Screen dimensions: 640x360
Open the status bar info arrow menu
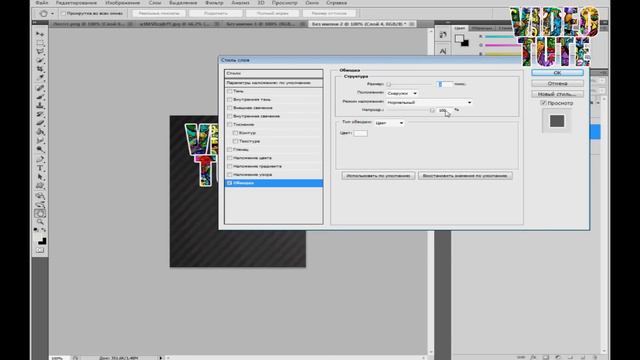click(161, 358)
